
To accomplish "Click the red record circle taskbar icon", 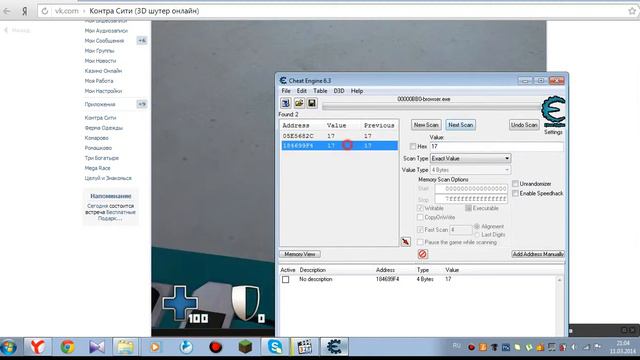I will [x=216, y=347].
